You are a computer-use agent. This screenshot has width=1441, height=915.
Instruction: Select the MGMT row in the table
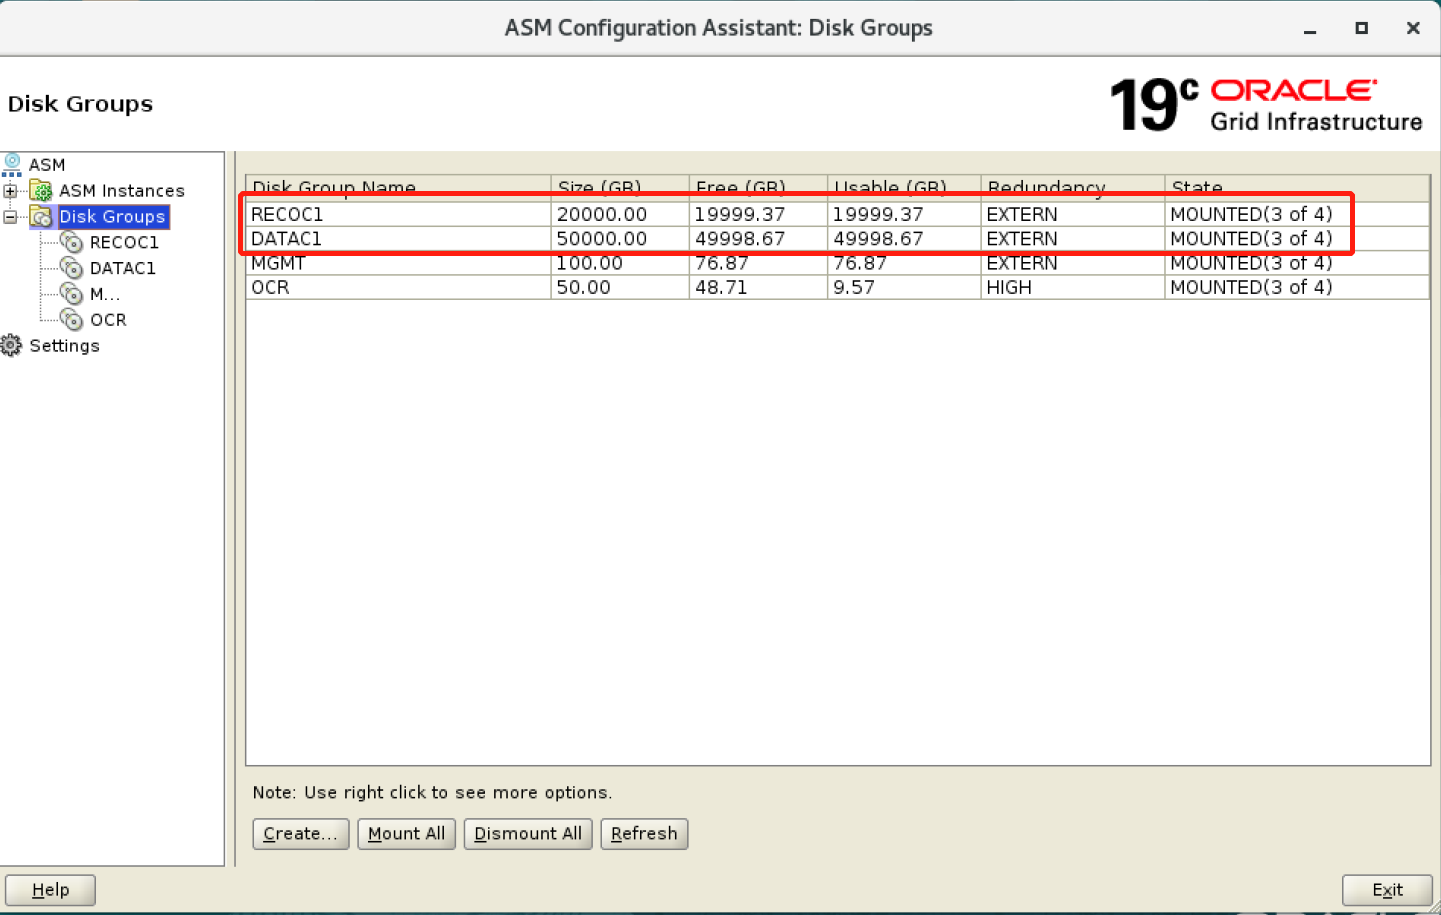coord(838,263)
